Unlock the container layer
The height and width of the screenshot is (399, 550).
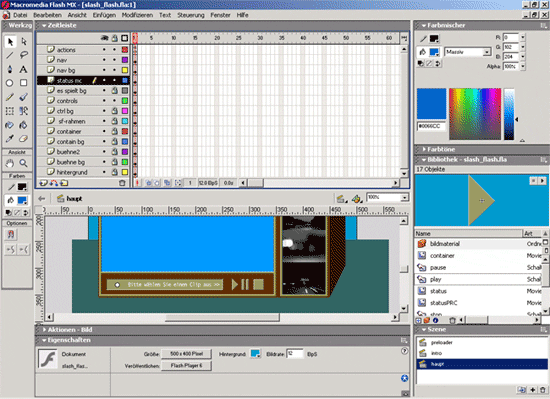click(114, 131)
